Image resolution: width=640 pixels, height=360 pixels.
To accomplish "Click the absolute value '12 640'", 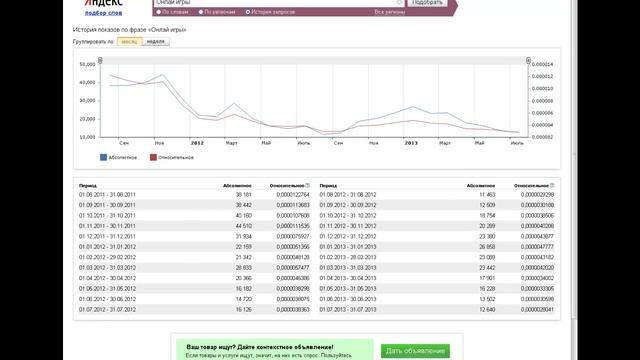I will [487, 309].
